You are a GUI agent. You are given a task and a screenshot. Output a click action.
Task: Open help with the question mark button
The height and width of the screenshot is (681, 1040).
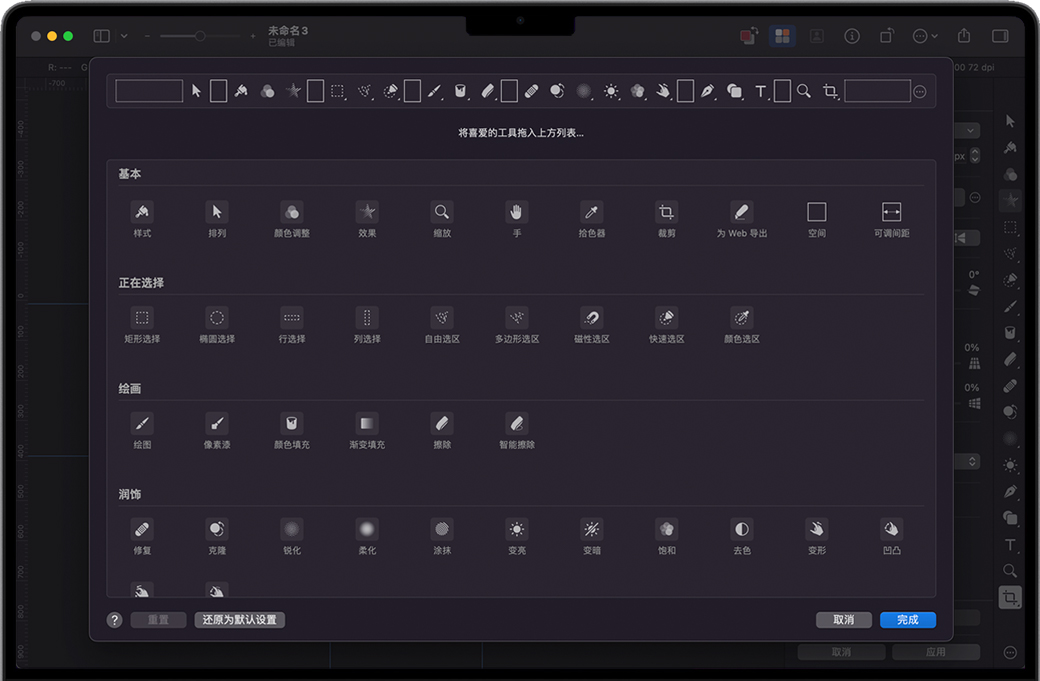pyautogui.click(x=115, y=620)
